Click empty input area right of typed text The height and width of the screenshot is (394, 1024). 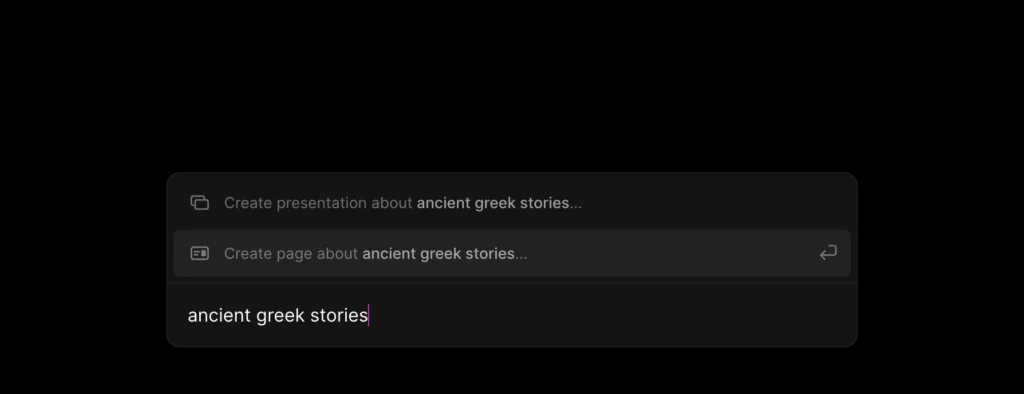click(x=607, y=316)
